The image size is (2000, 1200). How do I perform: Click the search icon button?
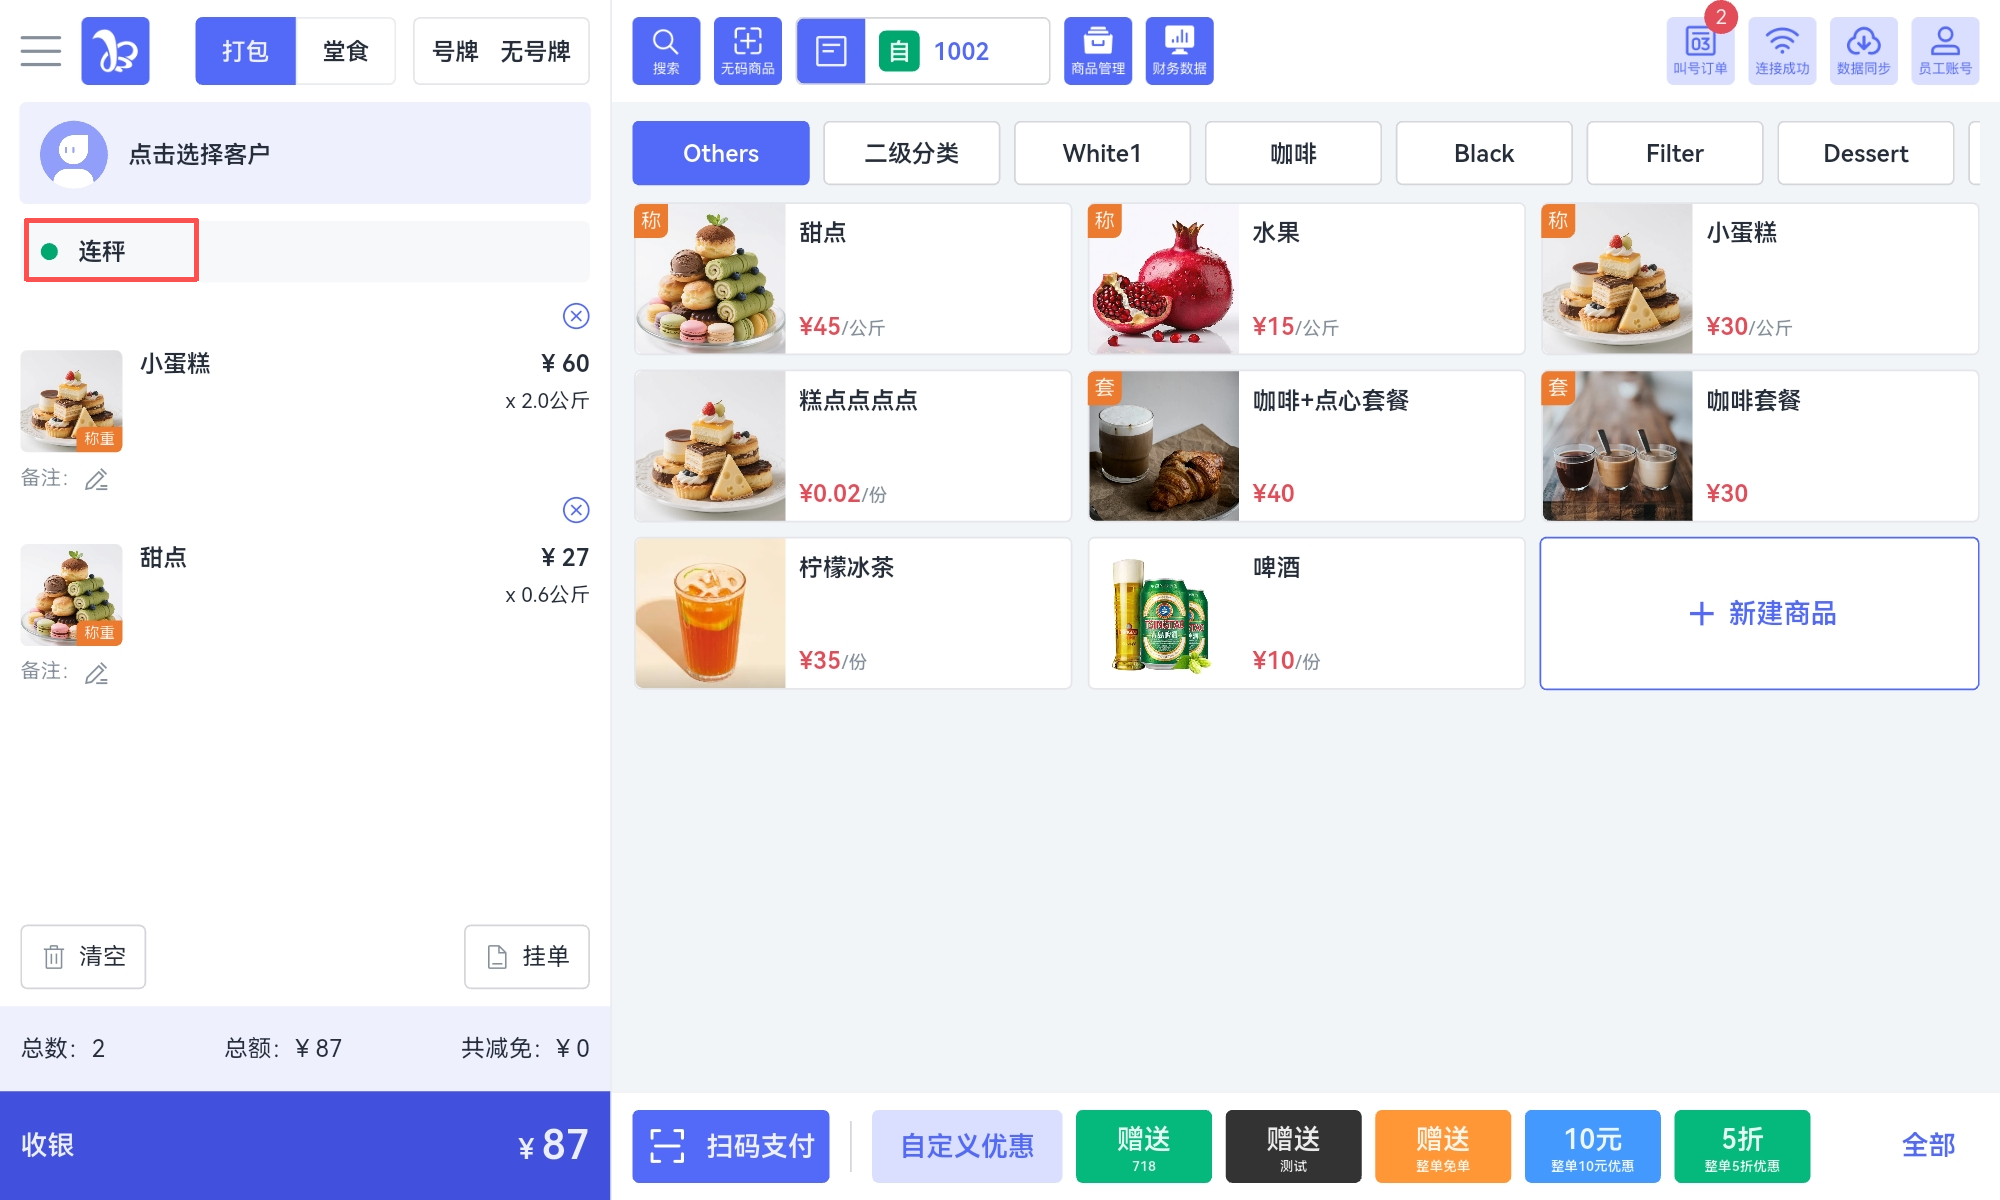(x=666, y=51)
